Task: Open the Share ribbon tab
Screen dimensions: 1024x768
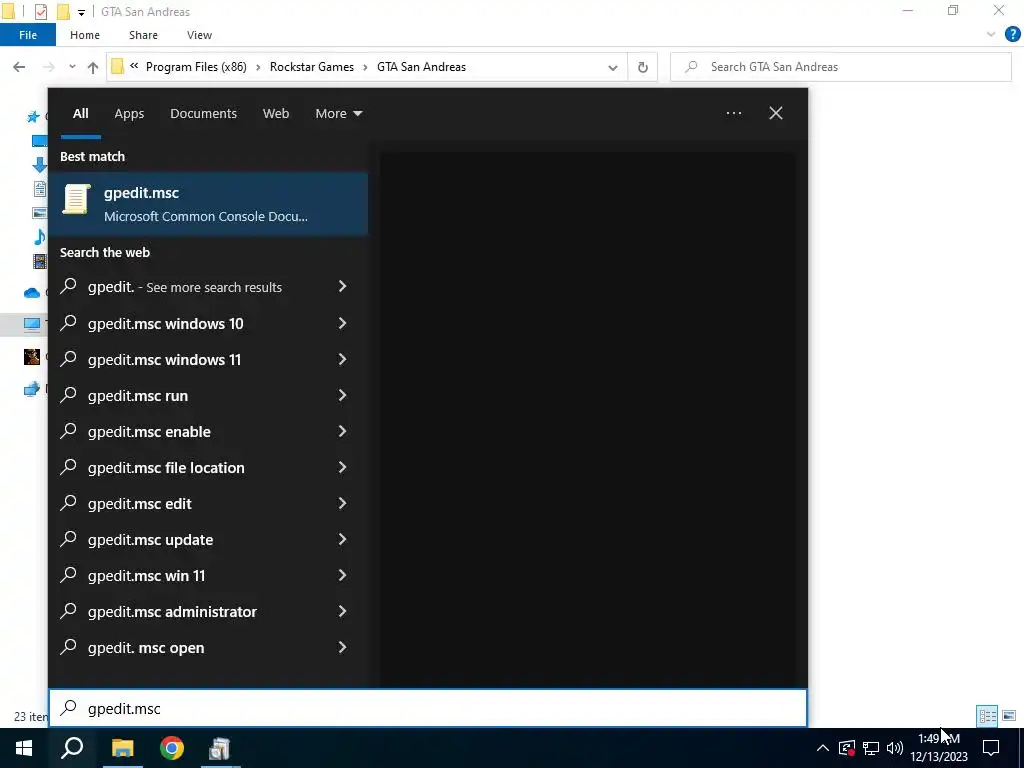Action: pyautogui.click(x=143, y=35)
